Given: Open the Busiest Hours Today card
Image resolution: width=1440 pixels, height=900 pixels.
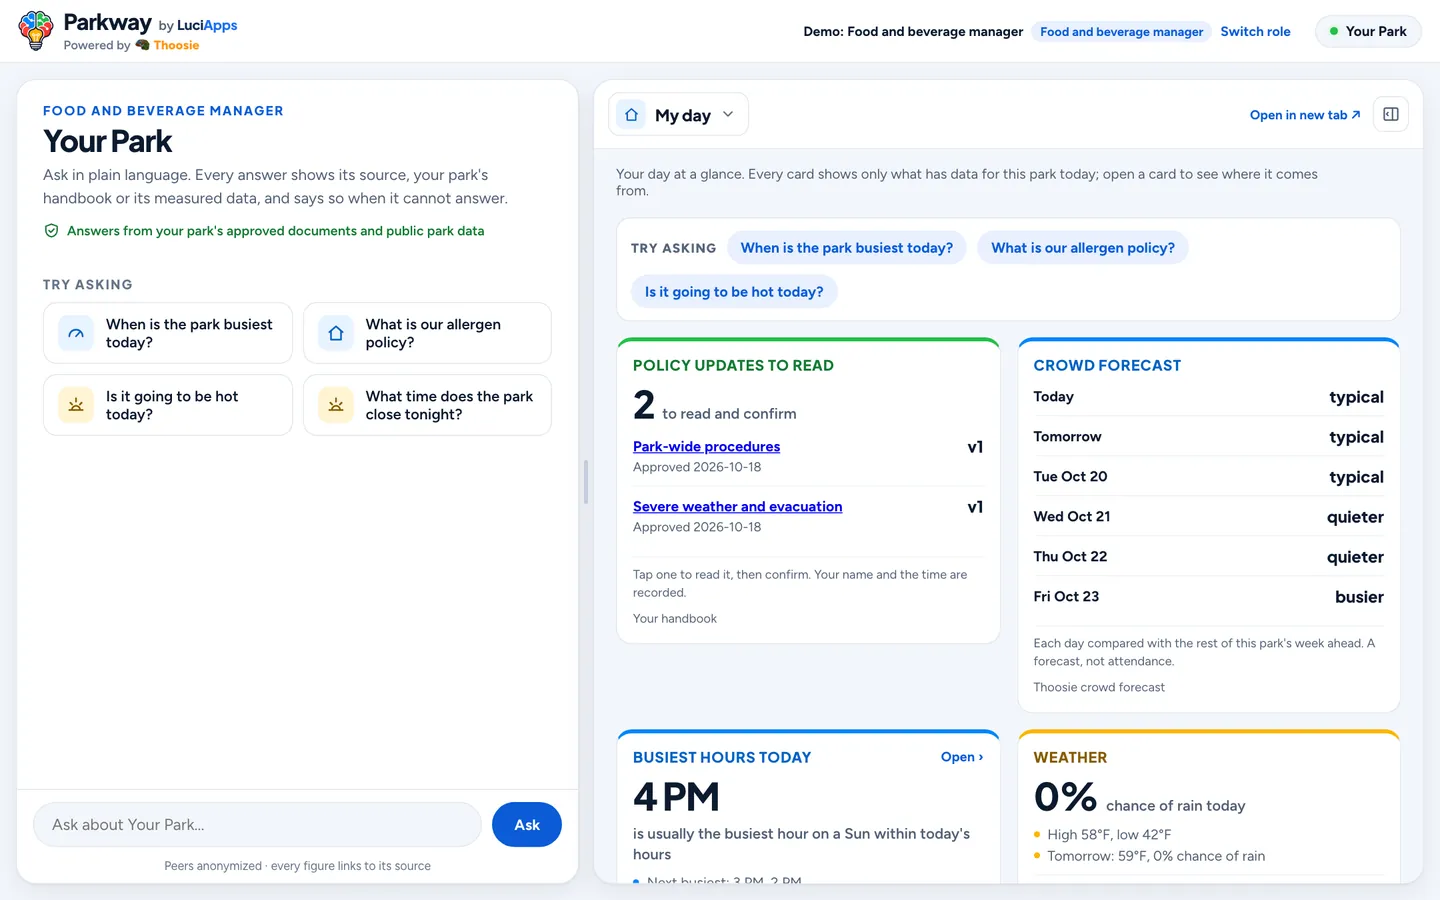Looking at the screenshot, I should (962, 757).
